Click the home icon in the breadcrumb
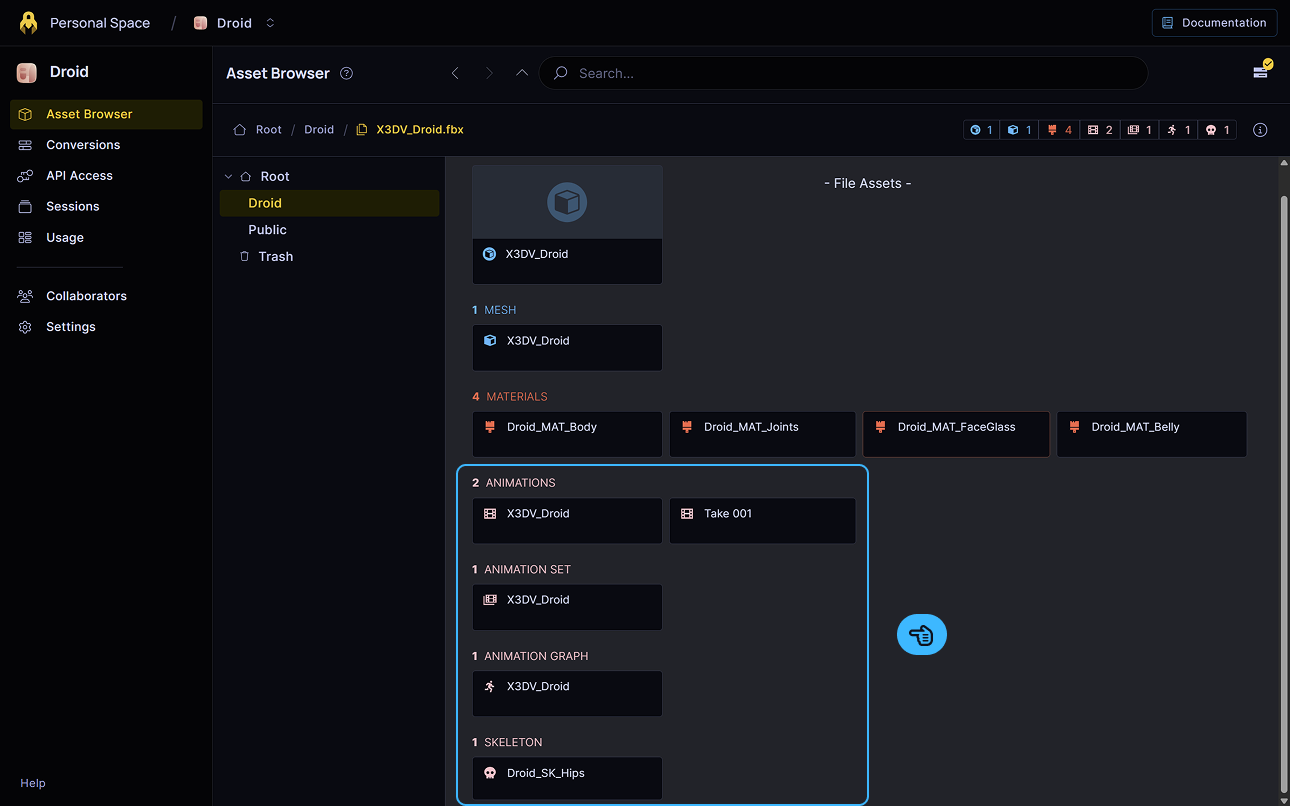1290x806 pixels. 240,130
